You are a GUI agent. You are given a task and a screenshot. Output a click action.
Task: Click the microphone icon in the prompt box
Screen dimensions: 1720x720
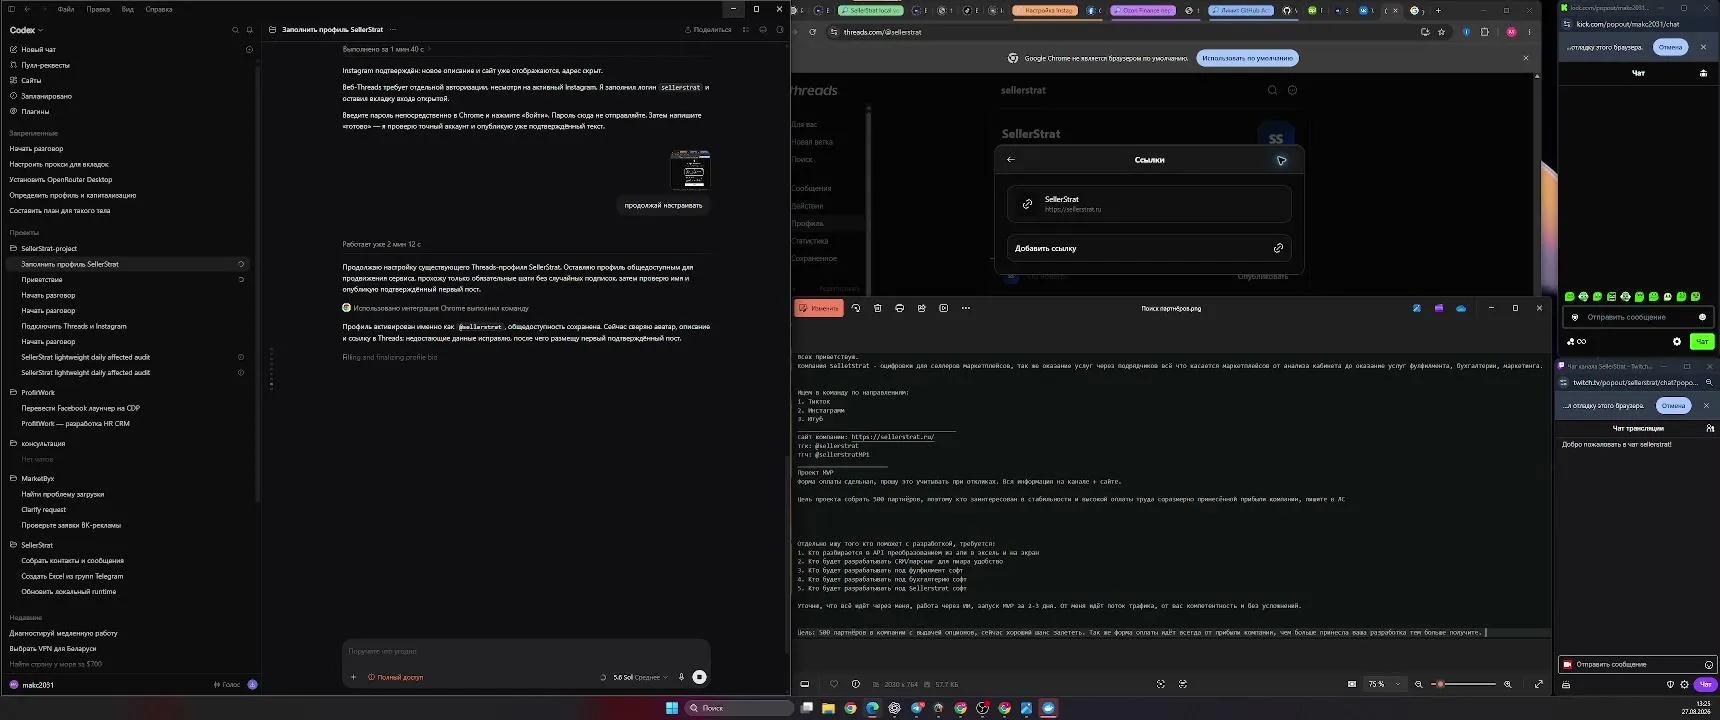pyautogui.click(x=681, y=677)
